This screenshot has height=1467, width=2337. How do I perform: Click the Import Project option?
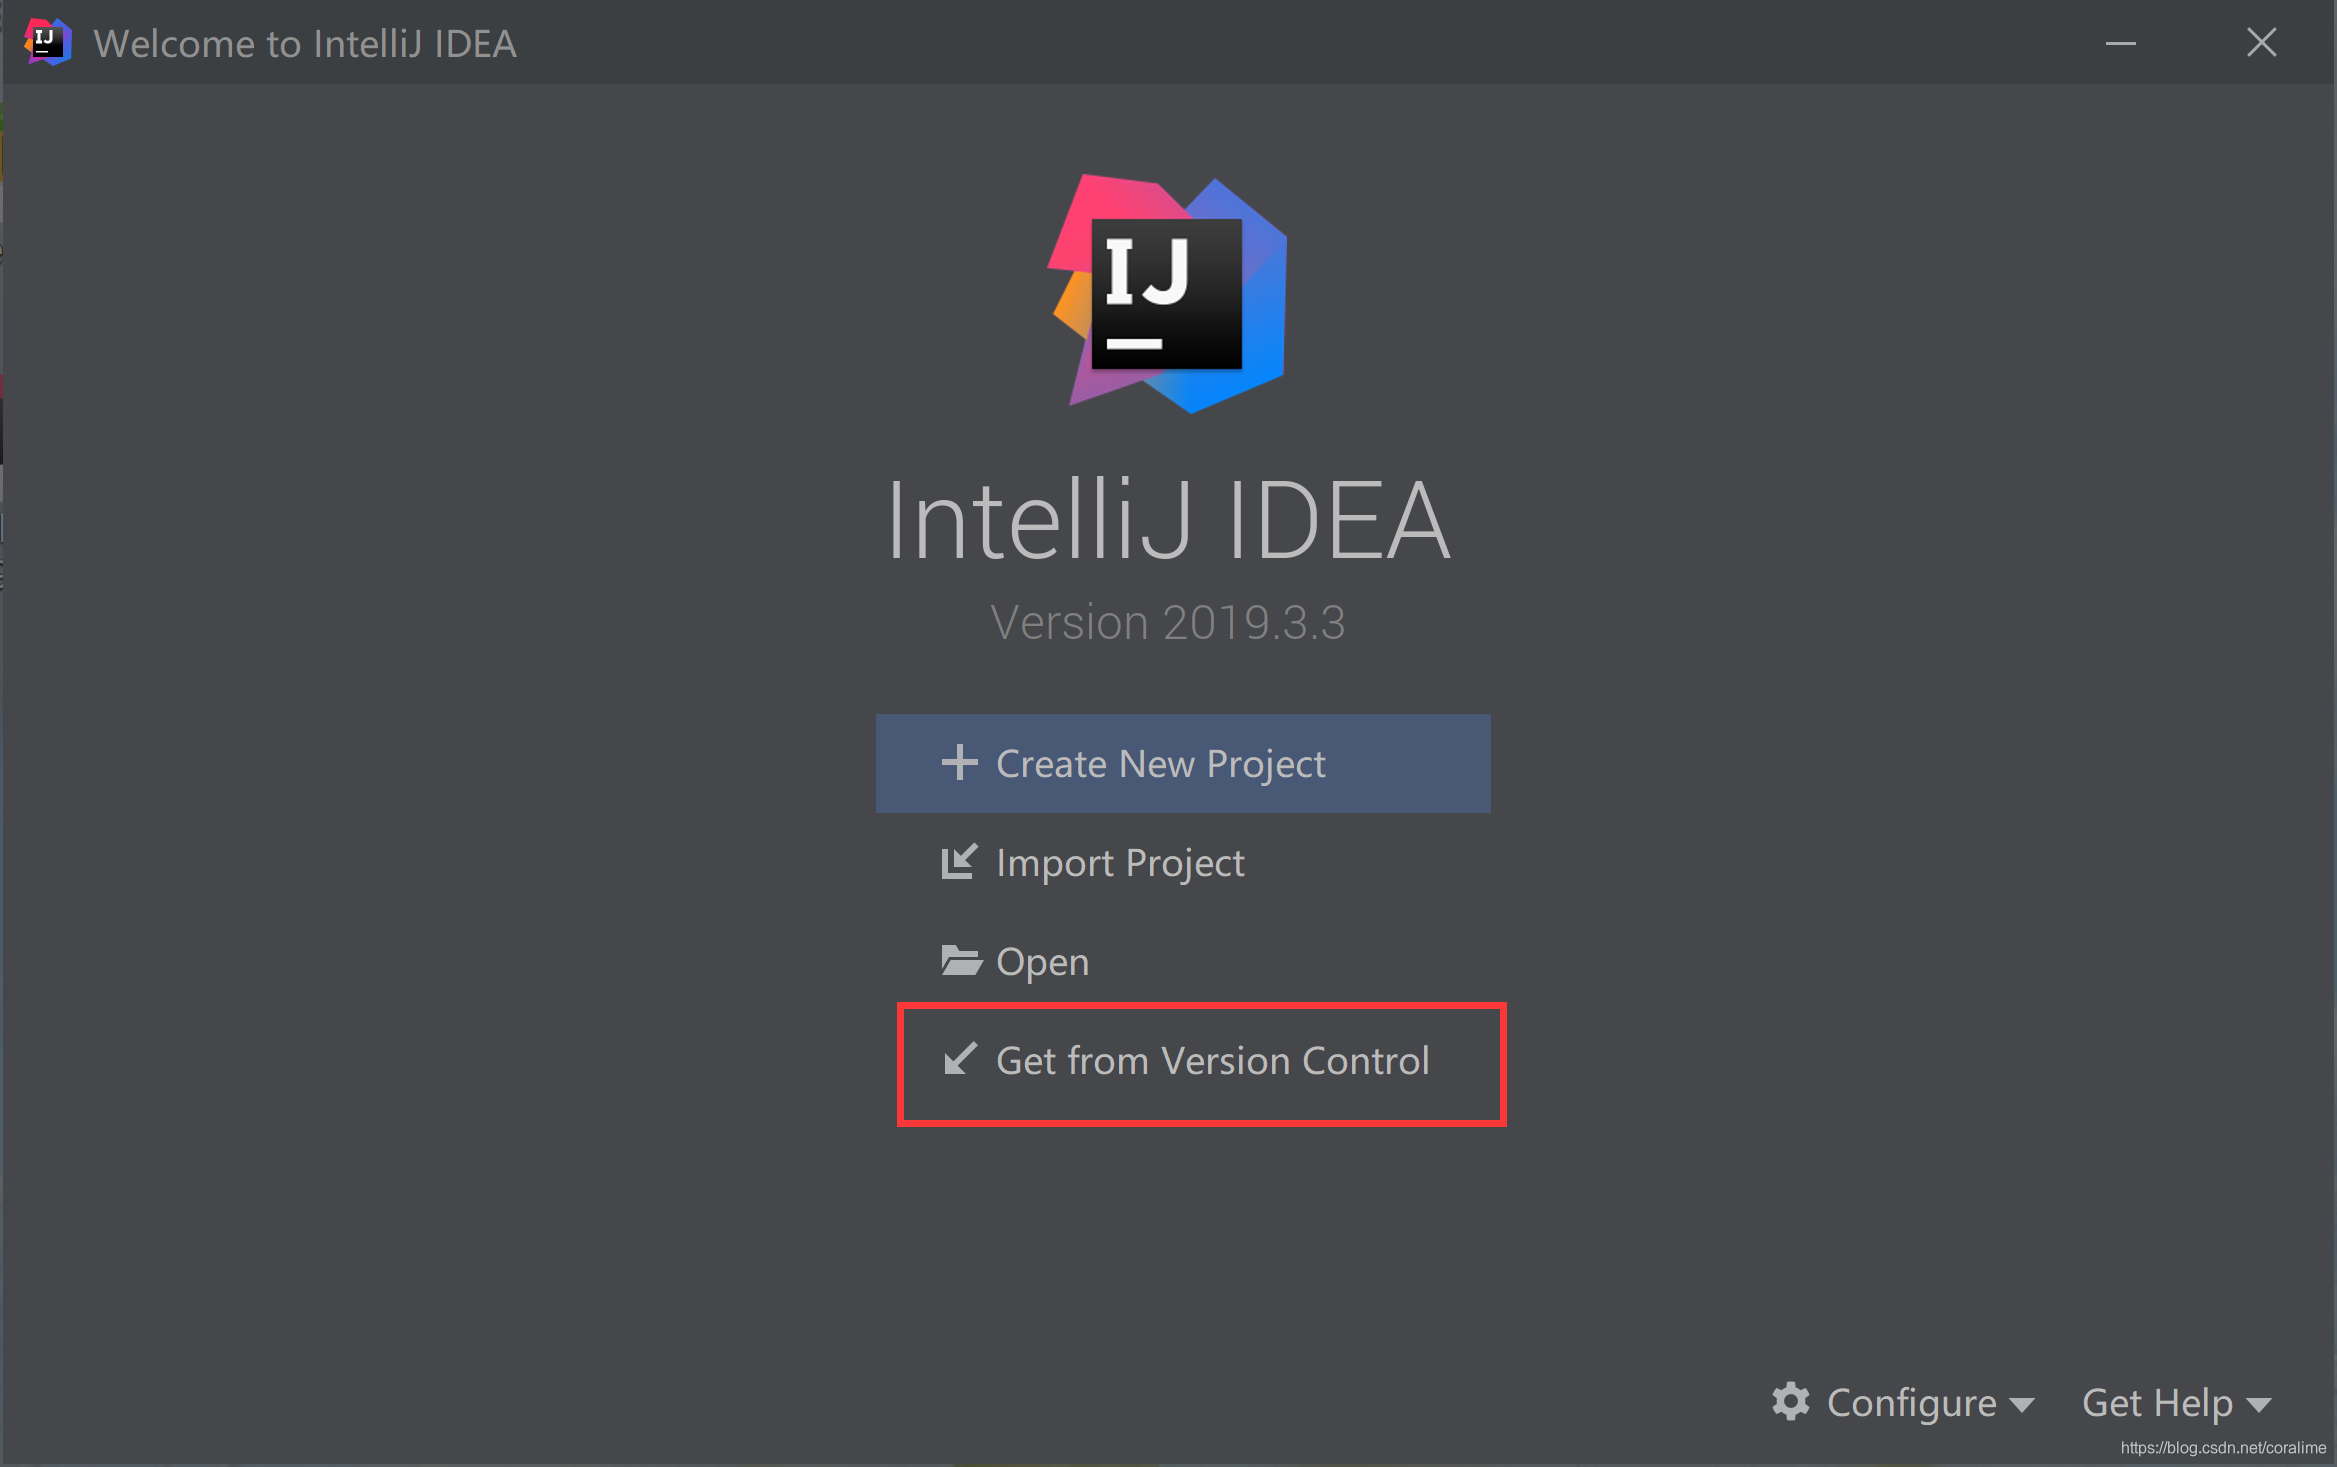tap(1120, 861)
